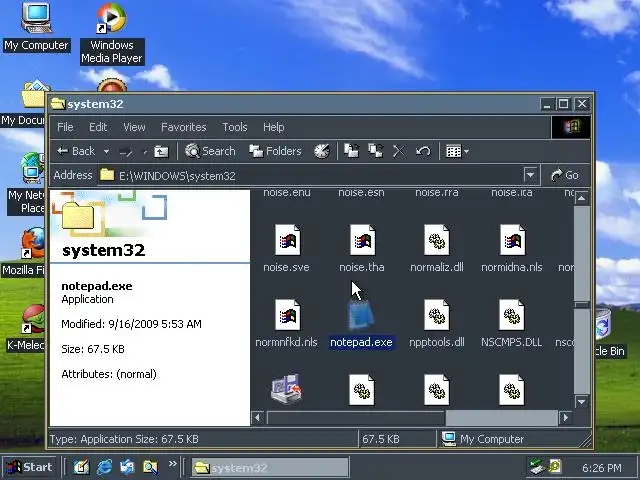This screenshot has height=480, width=640.
Task: Select the noise.sve file
Action: (287, 249)
